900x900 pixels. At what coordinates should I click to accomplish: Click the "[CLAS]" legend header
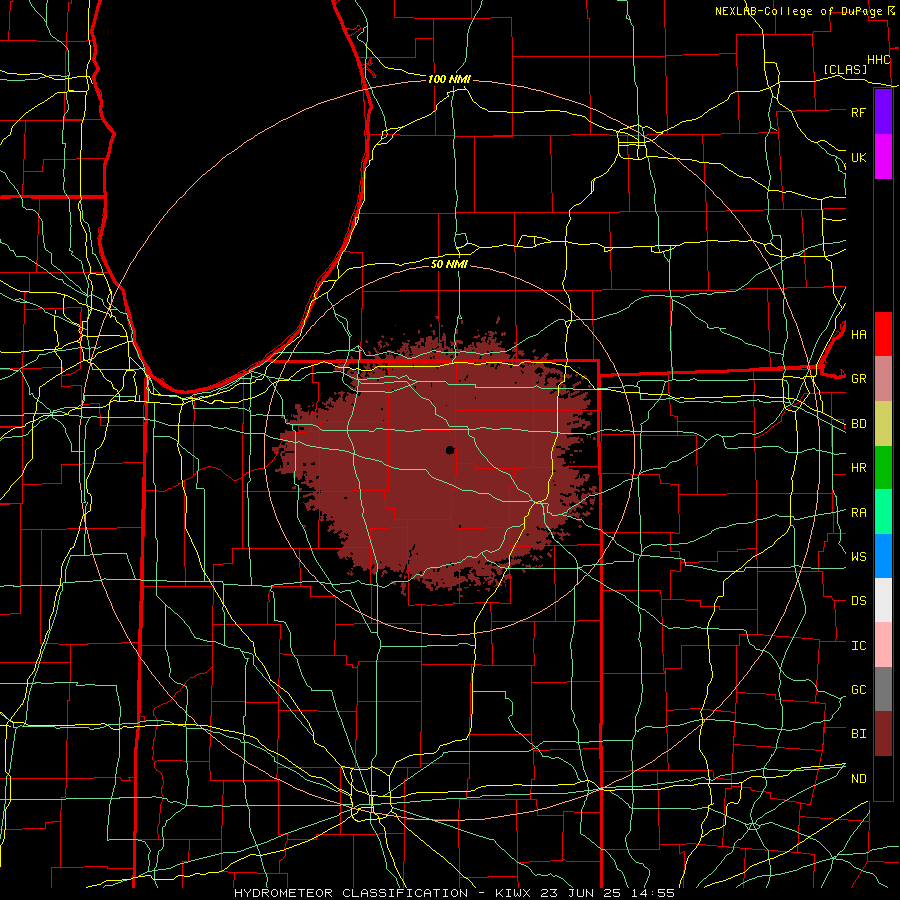[x=845, y=69]
